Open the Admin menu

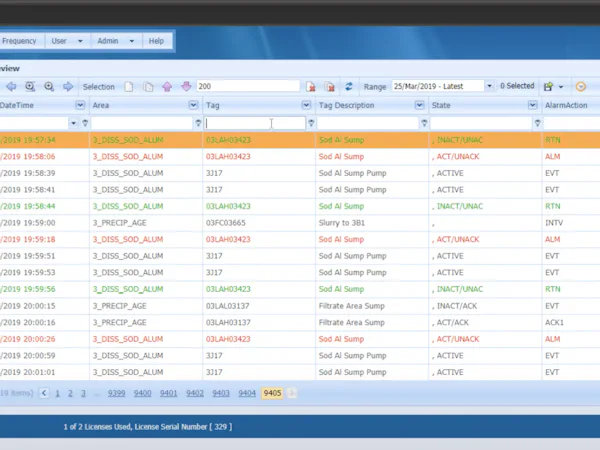[116, 41]
